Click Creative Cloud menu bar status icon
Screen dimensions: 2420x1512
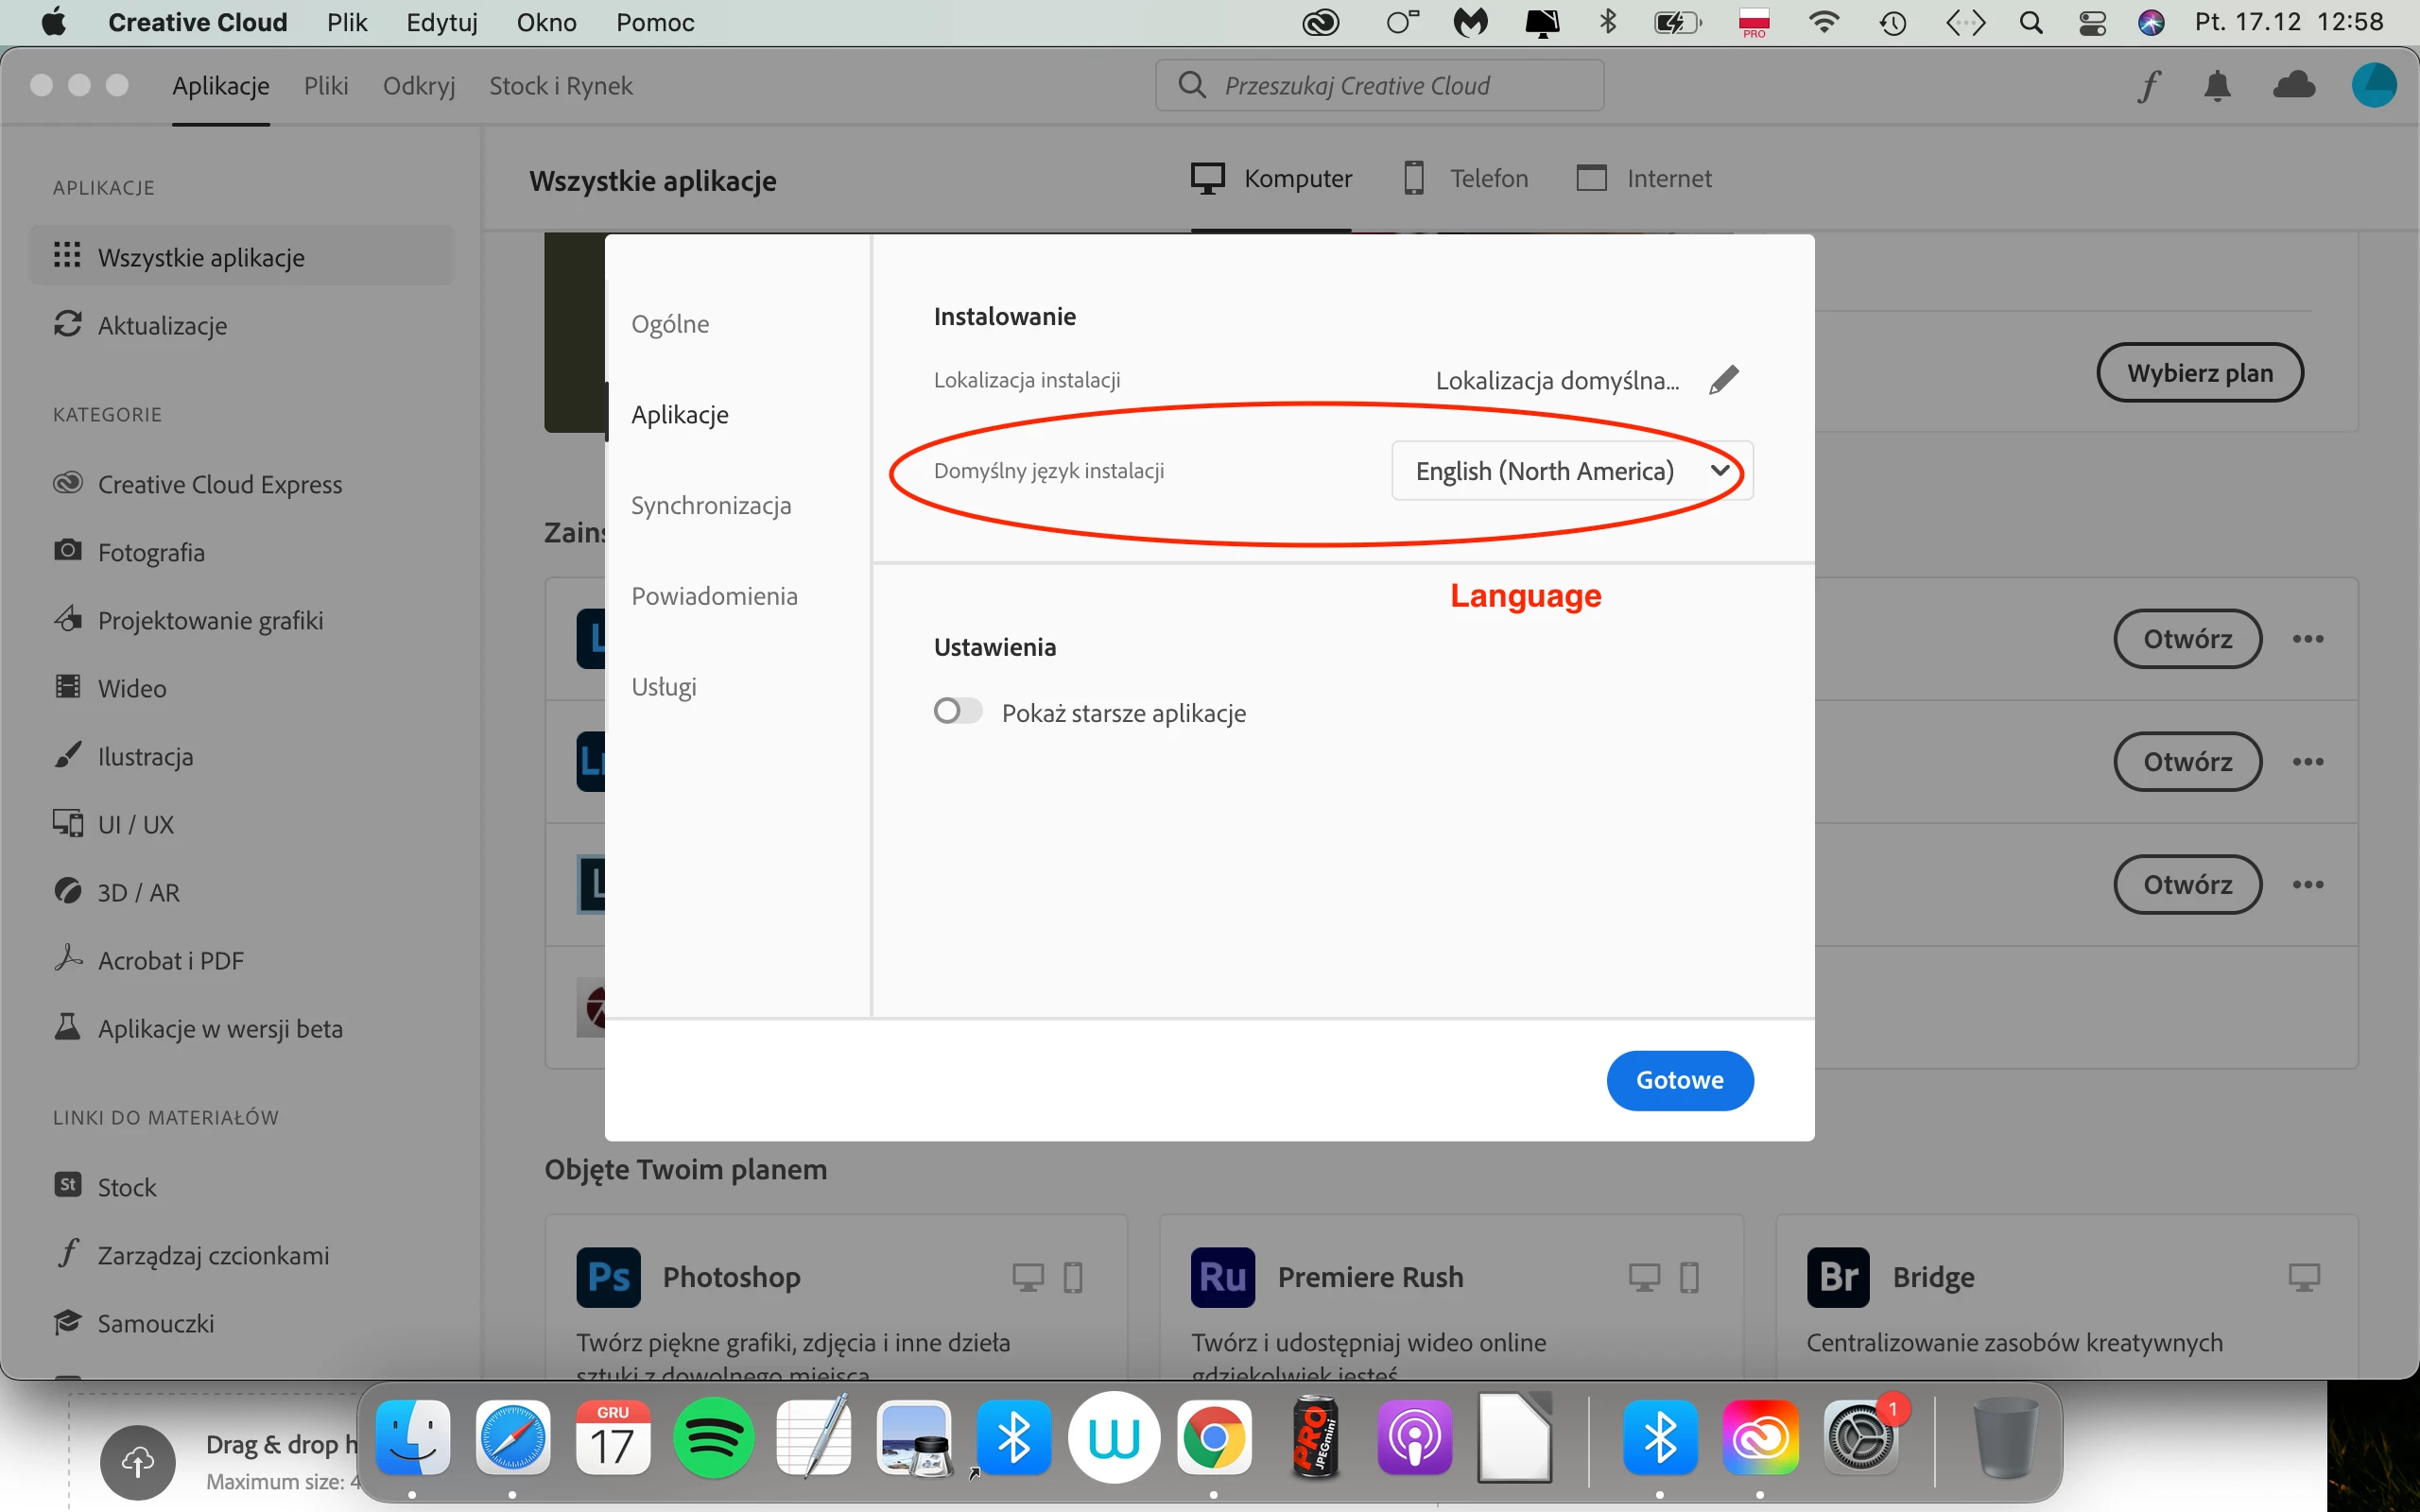(1320, 22)
